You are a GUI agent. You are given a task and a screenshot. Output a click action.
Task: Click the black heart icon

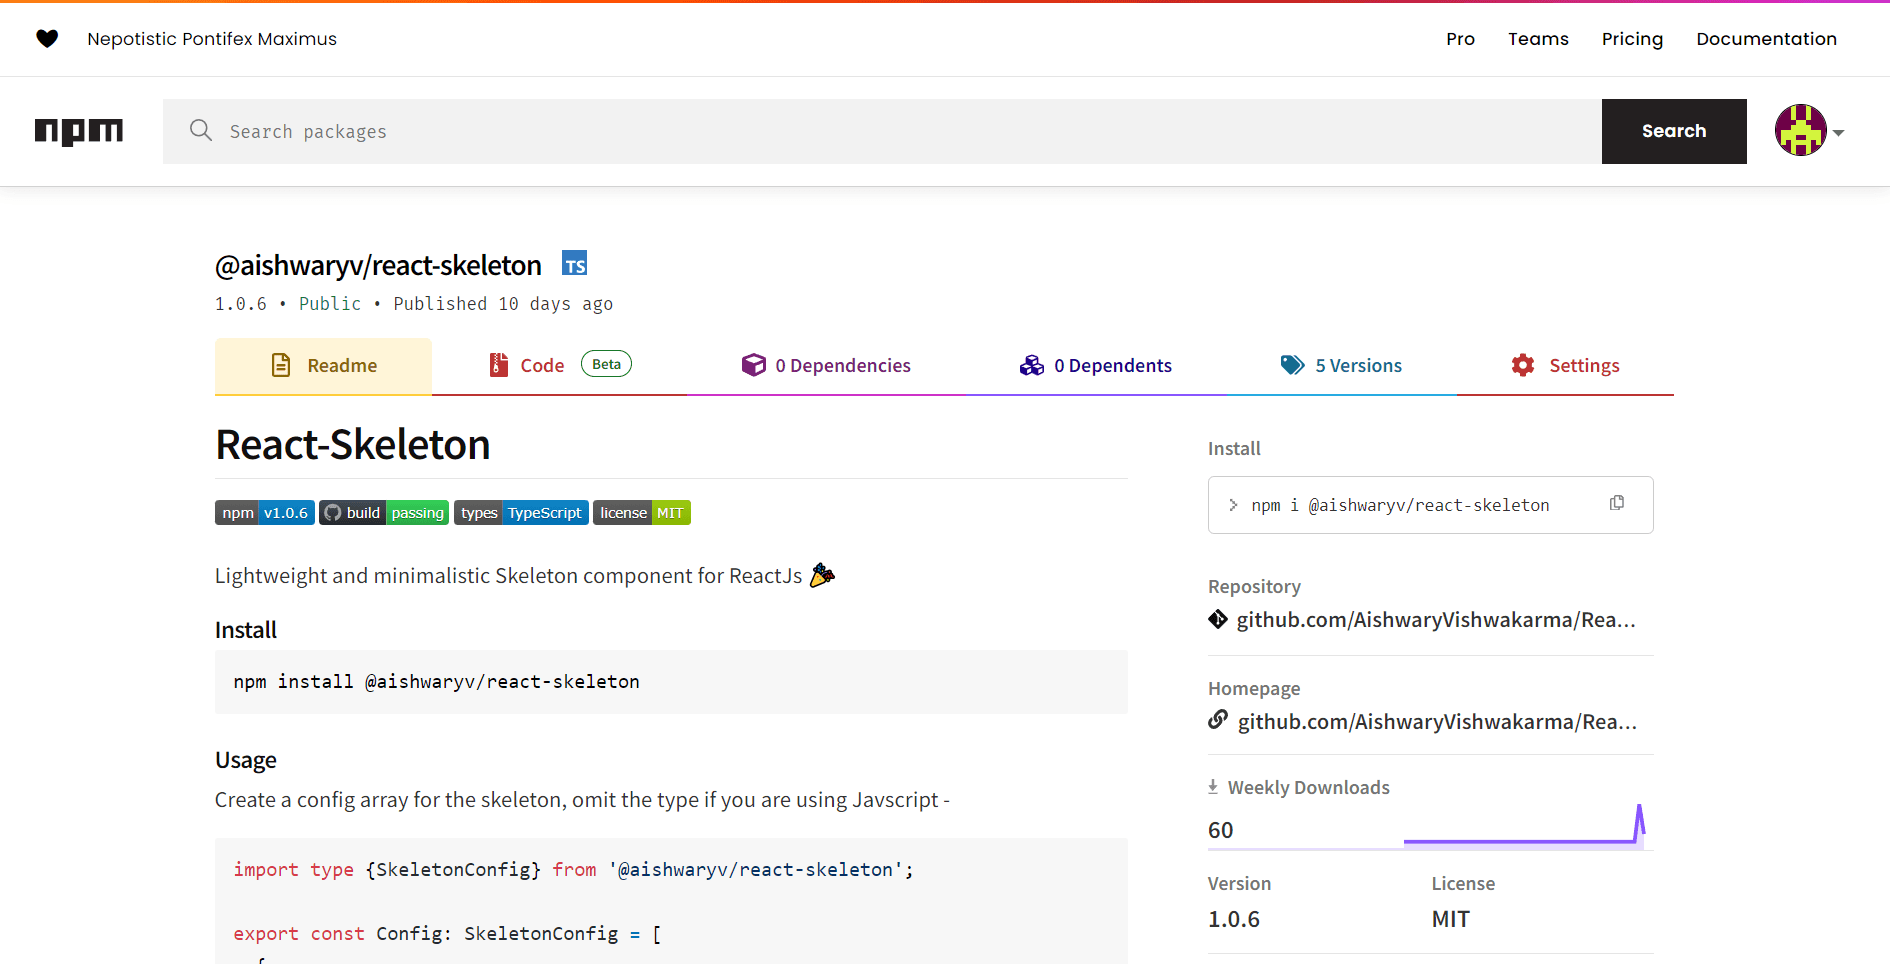pos(47,39)
